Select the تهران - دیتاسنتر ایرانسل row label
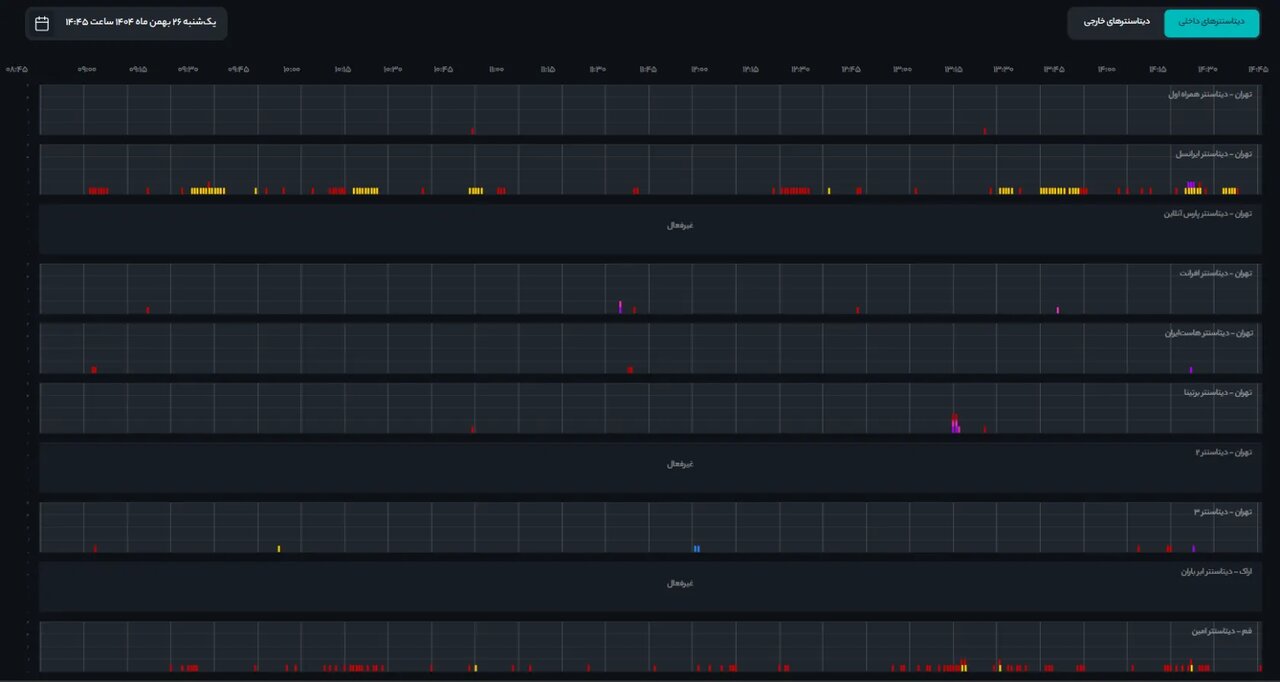Image resolution: width=1280 pixels, height=682 pixels. (1213, 154)
